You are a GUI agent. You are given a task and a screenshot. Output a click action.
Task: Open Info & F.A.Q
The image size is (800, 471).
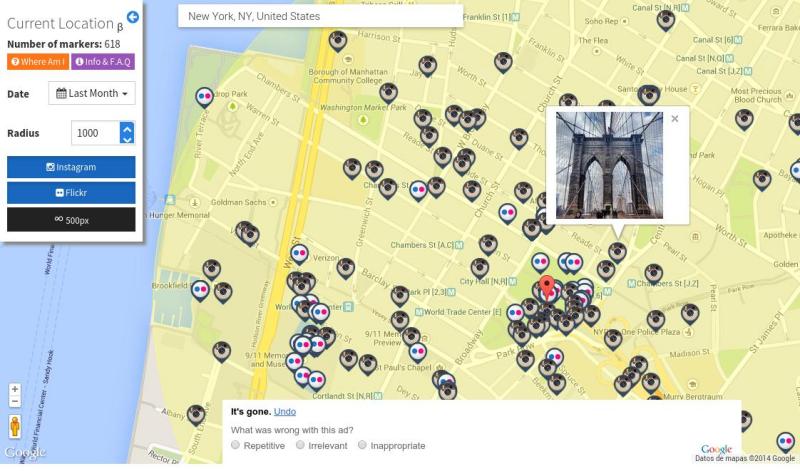click(103, 62)
